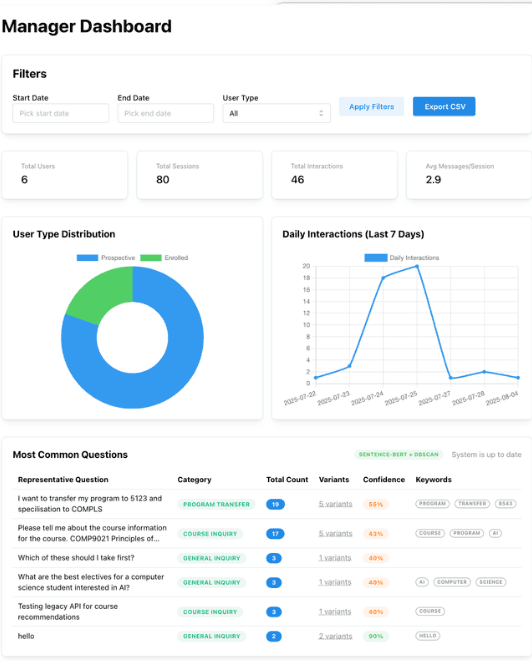Click the Keywords column header

coord(433,480)
